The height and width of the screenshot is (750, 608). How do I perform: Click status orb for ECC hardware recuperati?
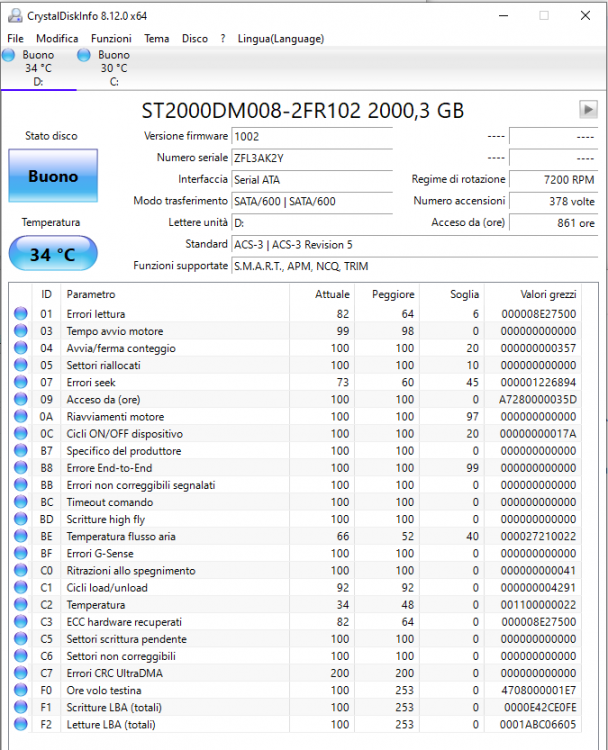tap(21, 622)
